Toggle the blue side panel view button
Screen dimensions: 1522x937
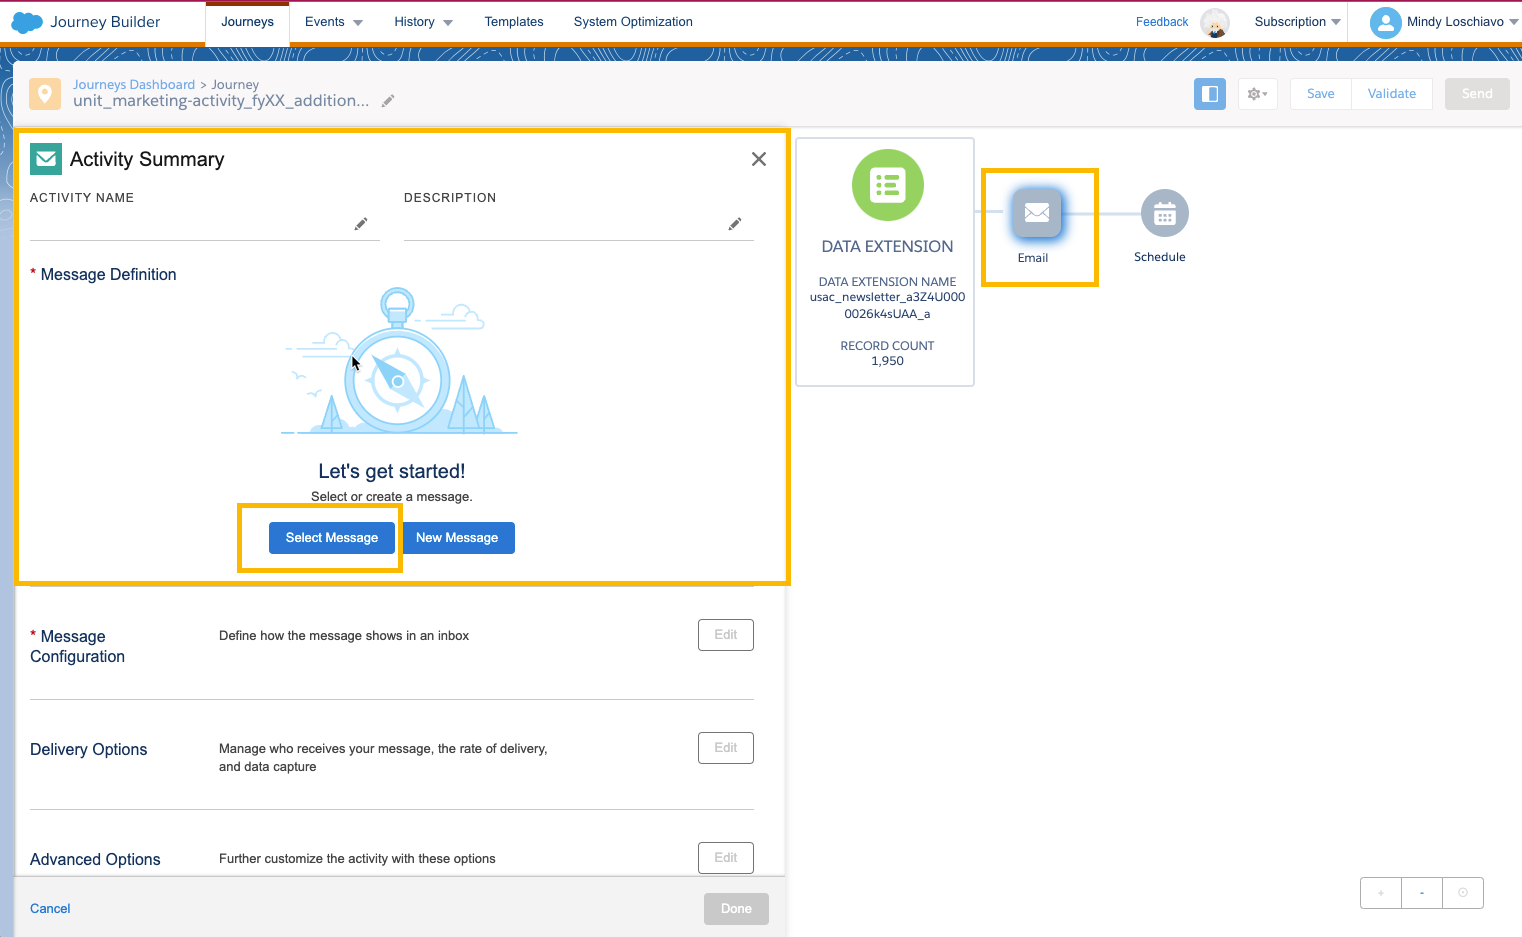tap(1209, 94)
